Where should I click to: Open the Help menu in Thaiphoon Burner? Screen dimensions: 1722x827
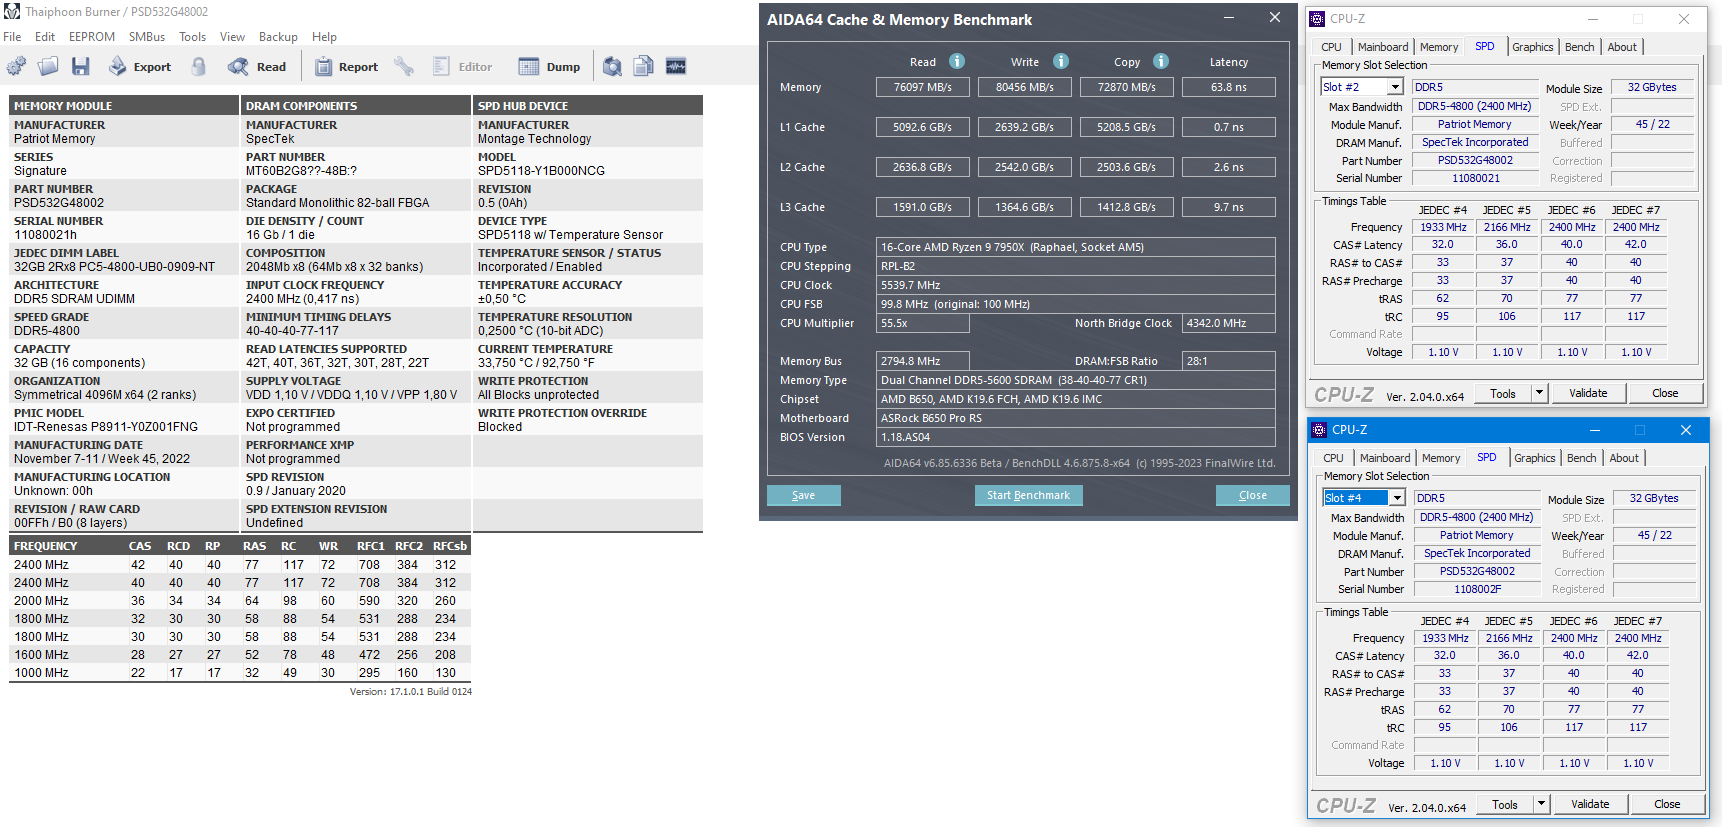pyautogui.click(x=324, y=37)
